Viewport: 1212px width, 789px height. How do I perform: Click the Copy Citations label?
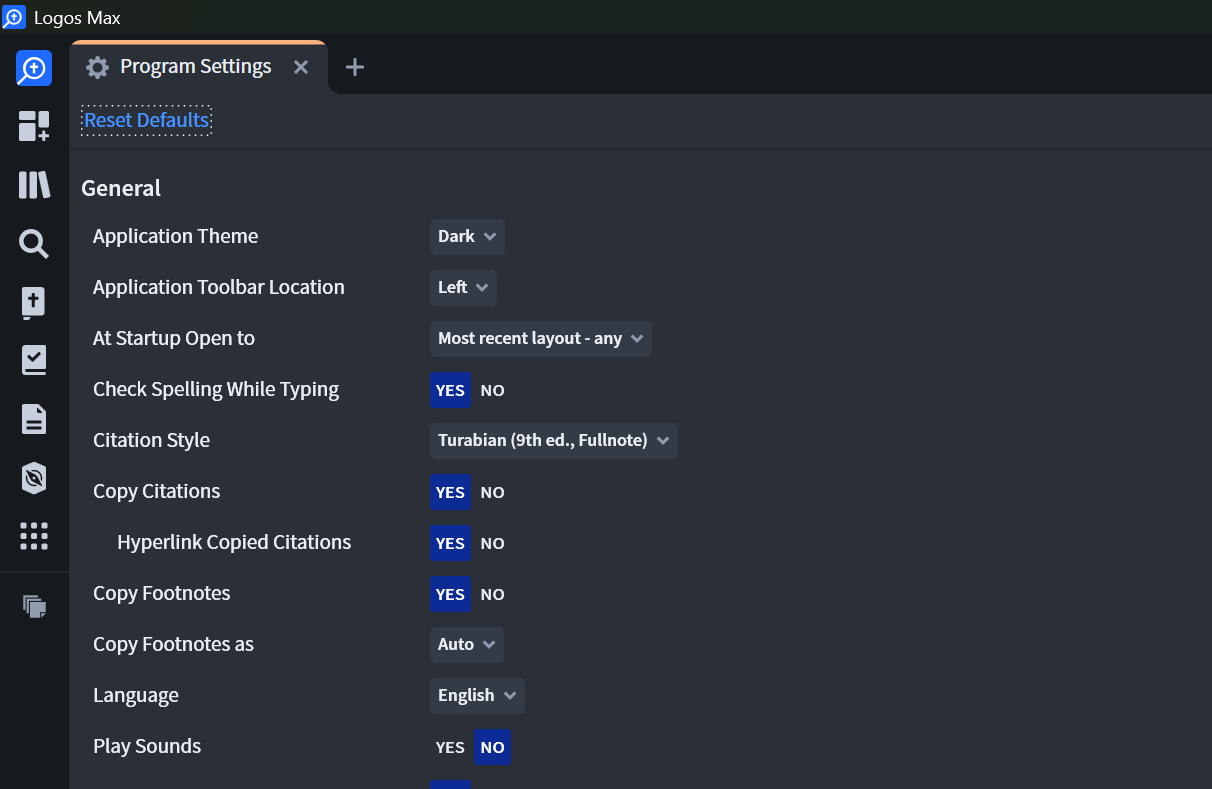(x=156, y=491)
